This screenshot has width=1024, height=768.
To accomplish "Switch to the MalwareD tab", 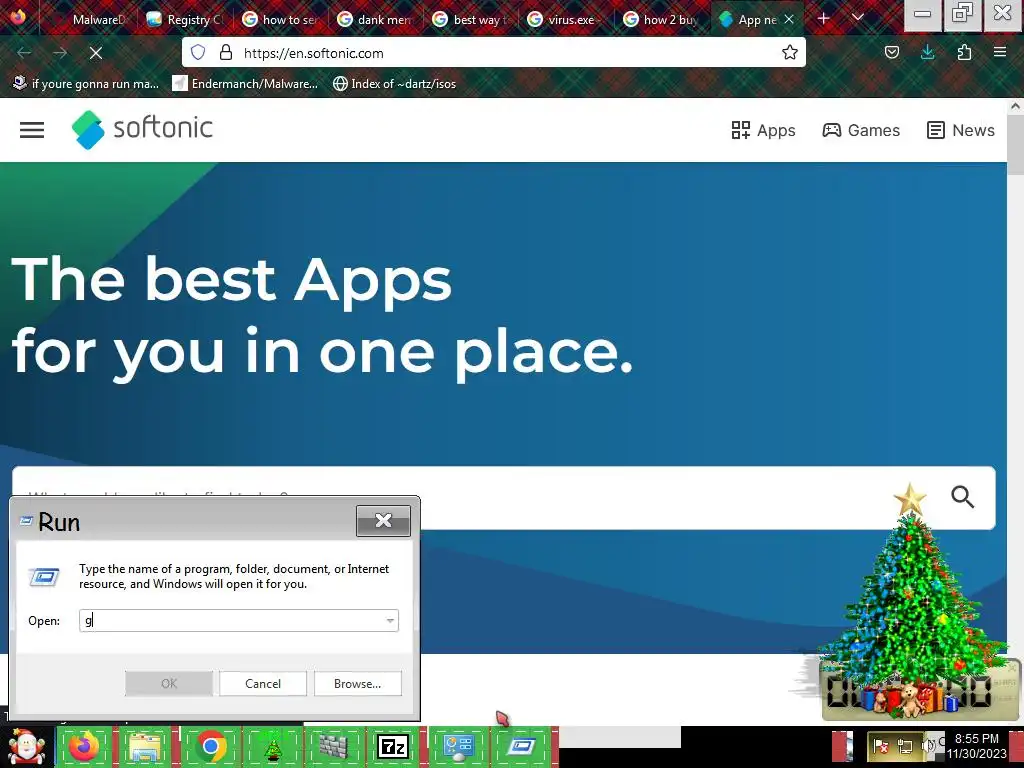I will (x=91, y=20).
